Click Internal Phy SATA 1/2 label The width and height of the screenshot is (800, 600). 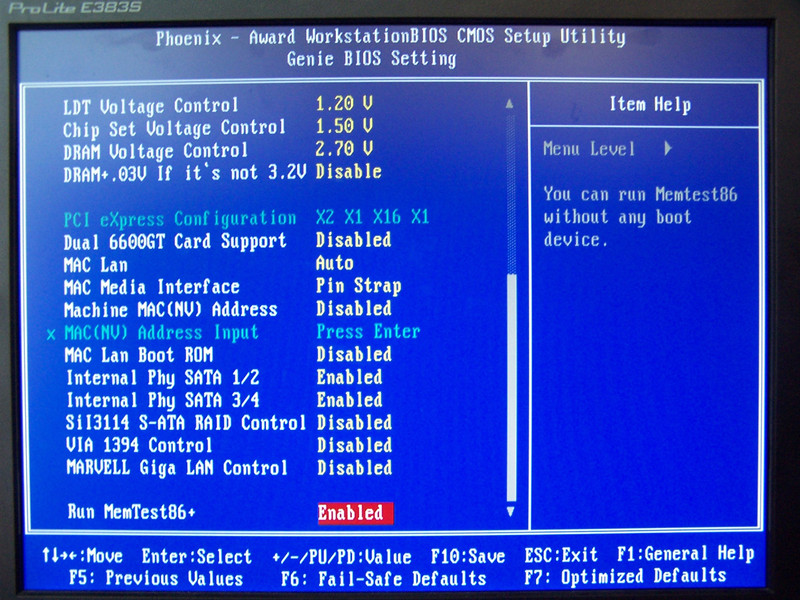[x=163, y=378]
